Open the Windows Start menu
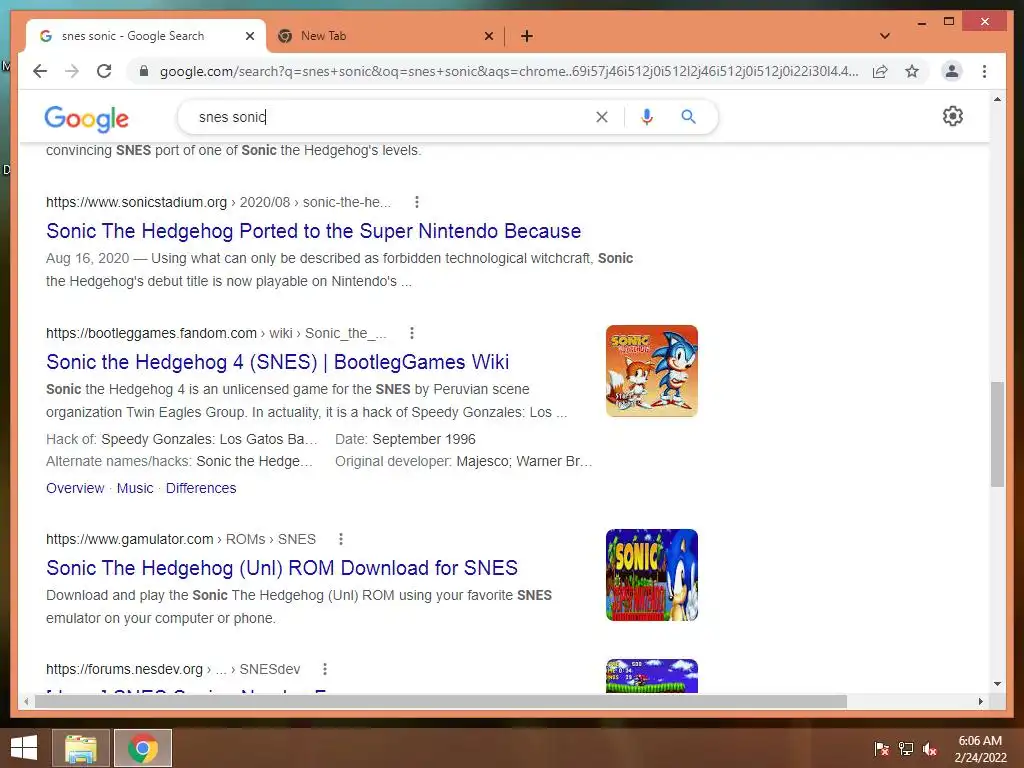 [x=24, y=748]
